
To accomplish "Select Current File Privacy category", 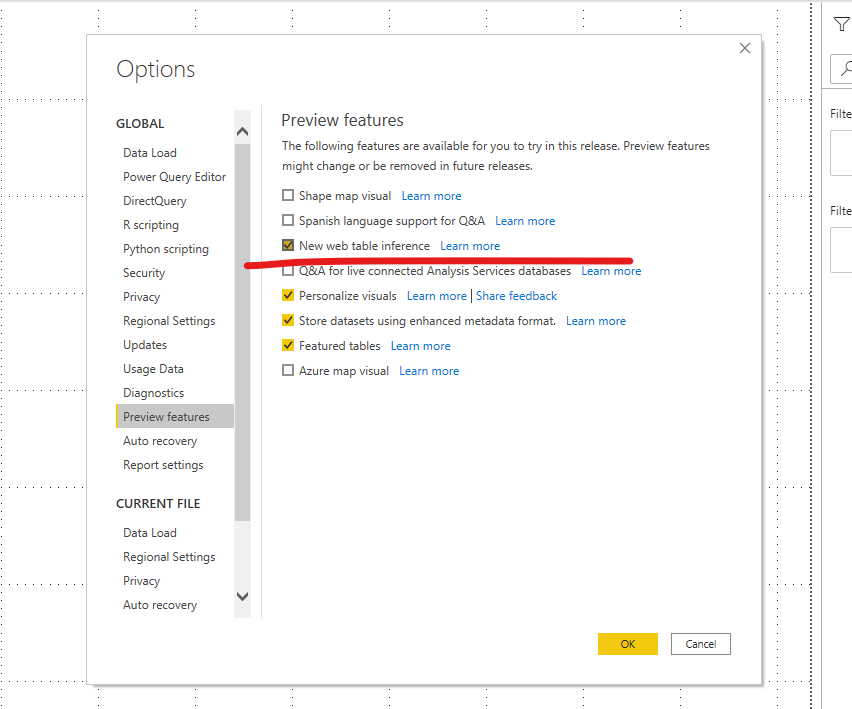I will pos(141,580).
